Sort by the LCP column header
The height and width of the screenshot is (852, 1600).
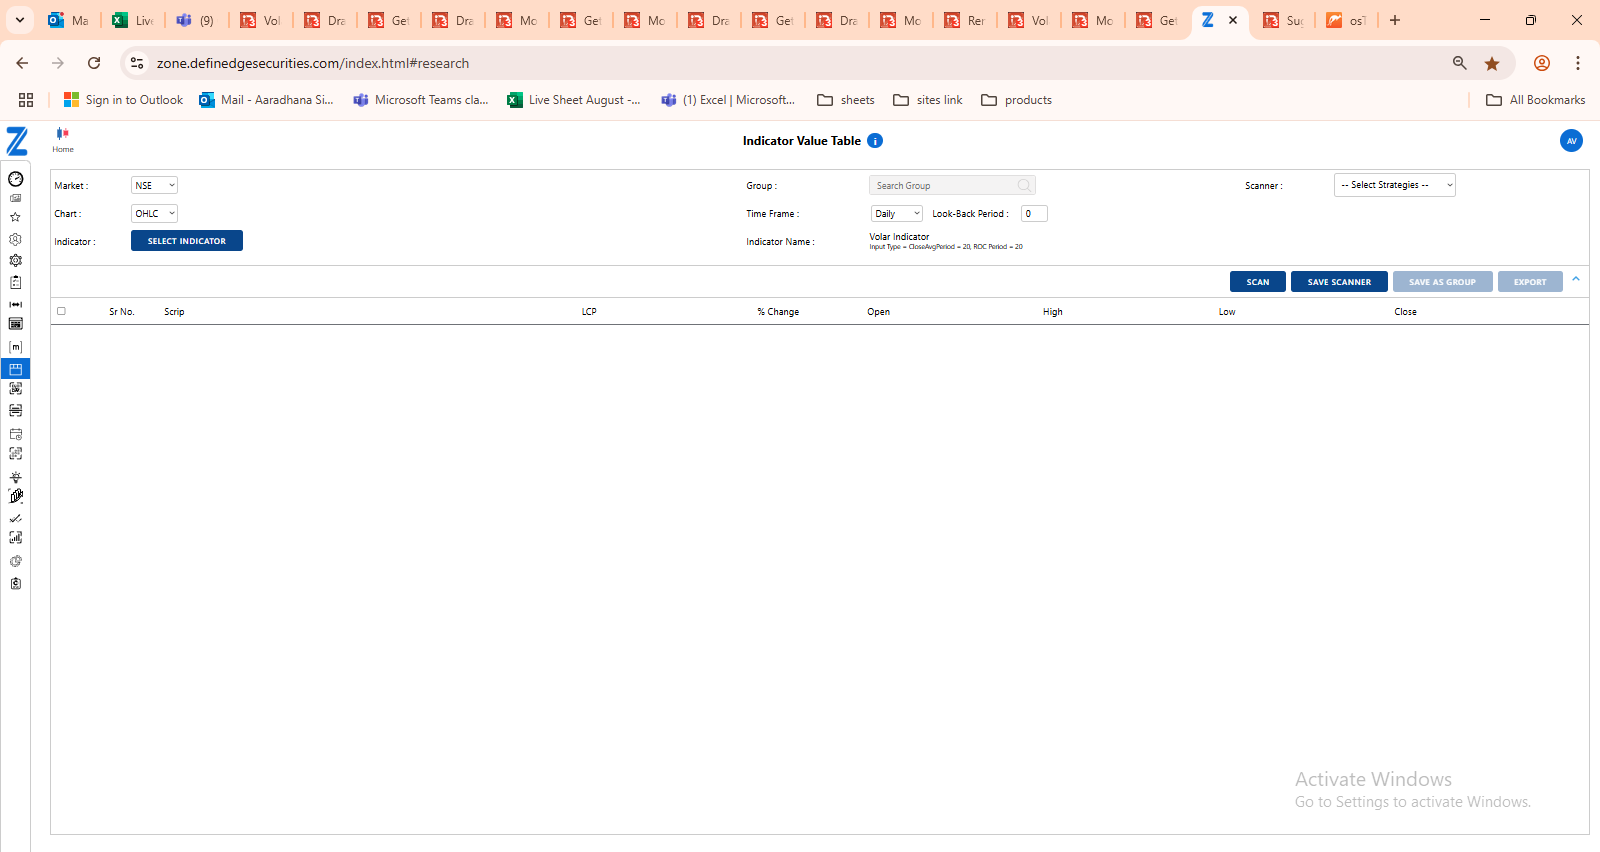pos(589,312)
